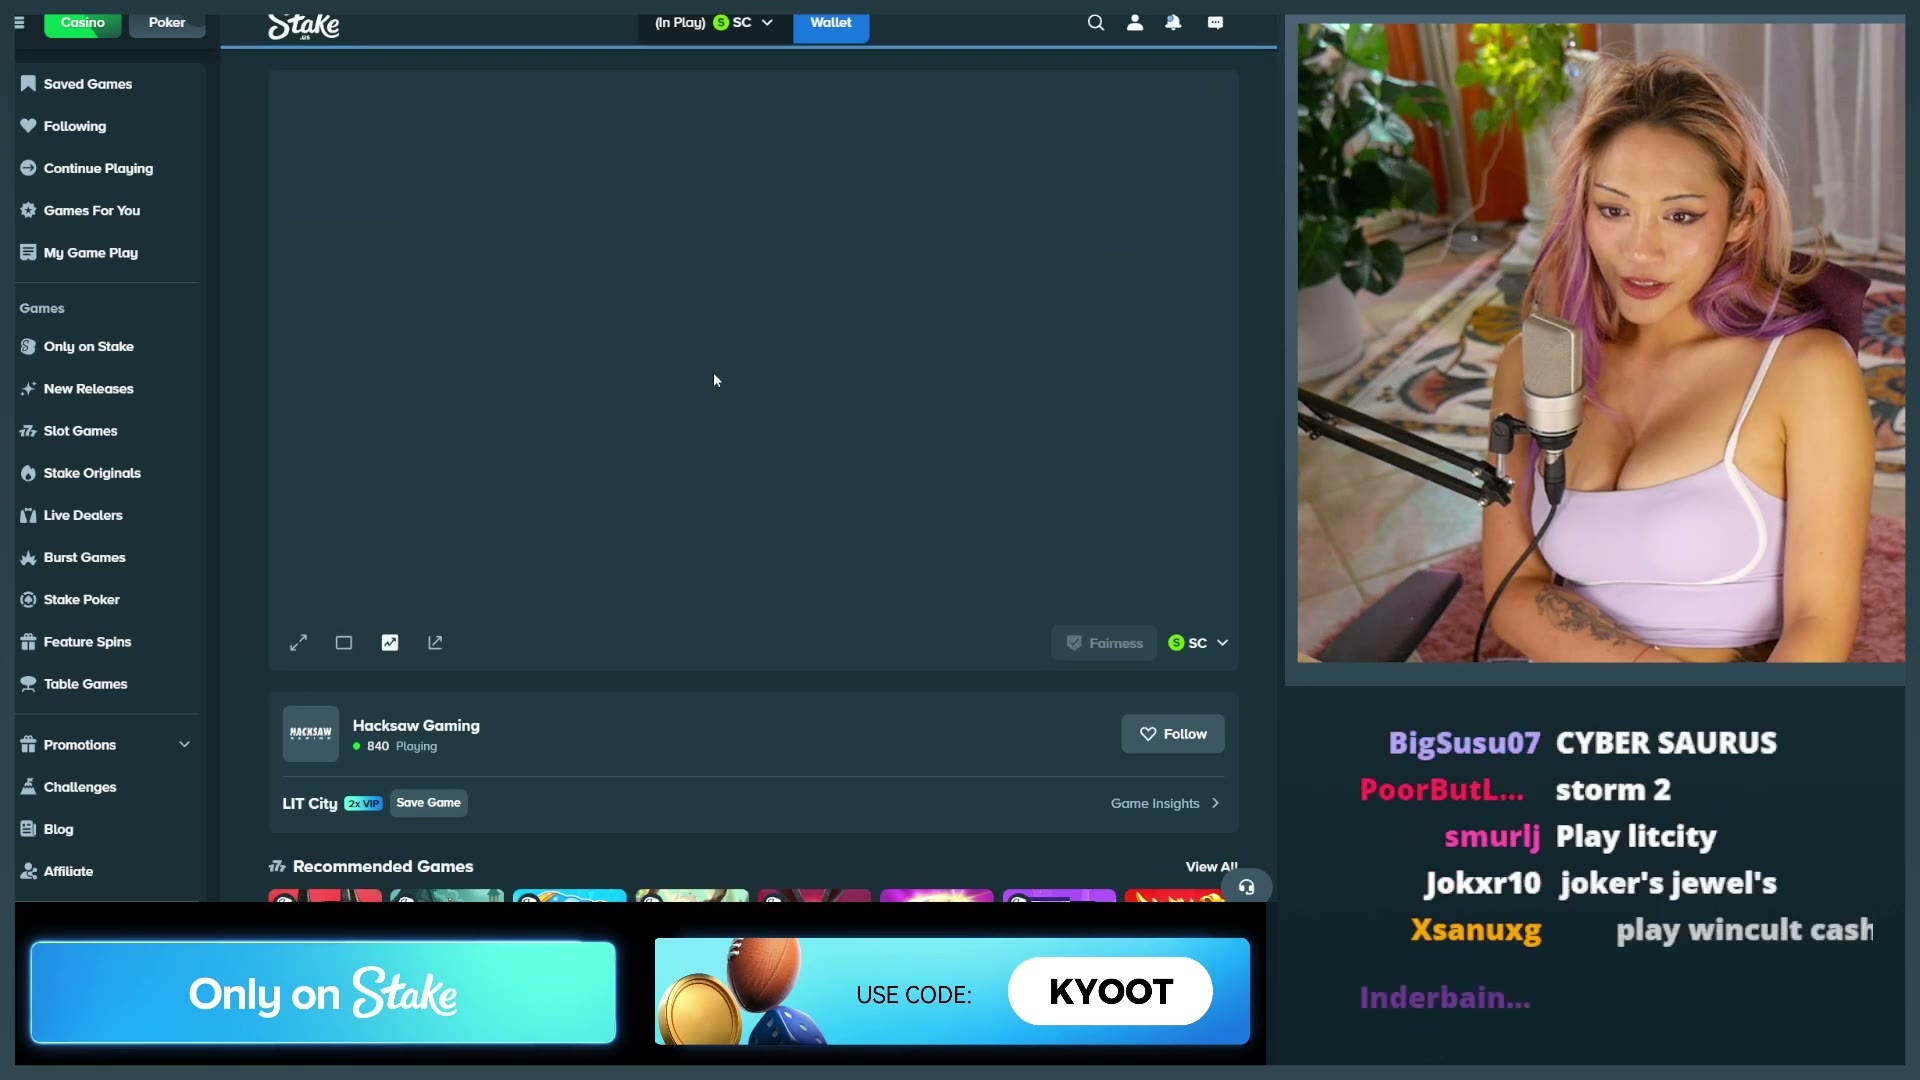
Task: Switch to the Casino tab
Action: point(83,23)
